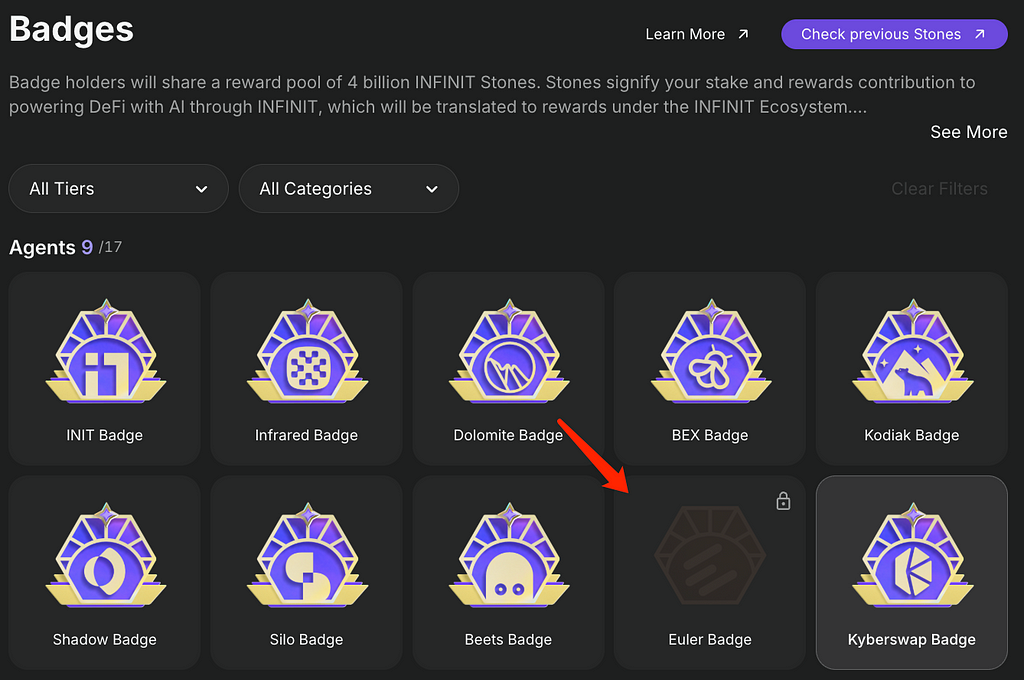Click the Check previous Stones button
This screenshot has width=1024, height=680.
[x=894, y=34]
